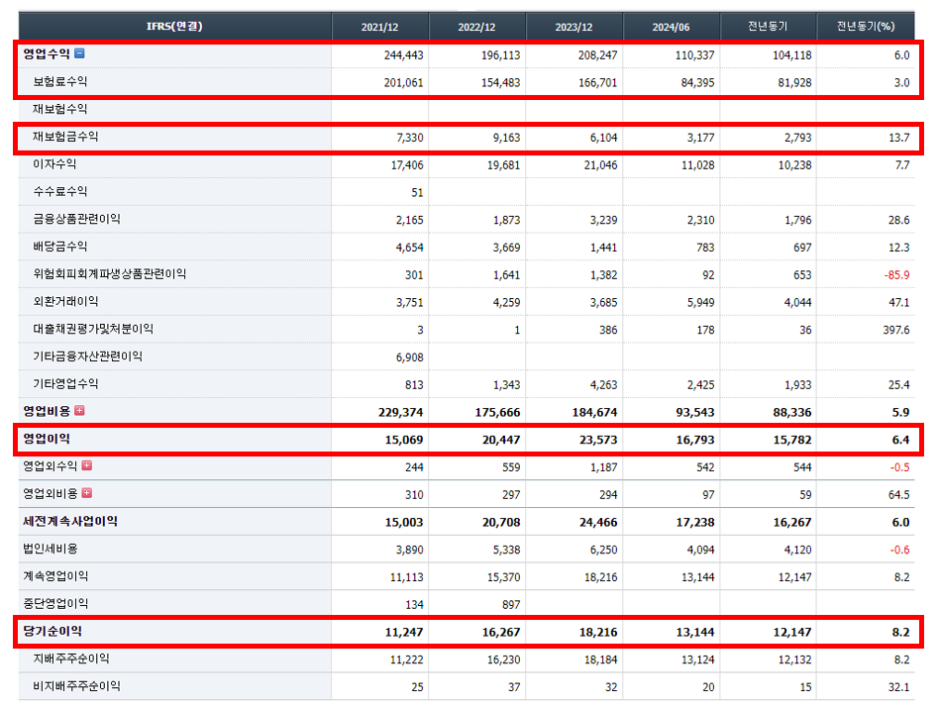The height and width of the screenshot is (708, 936).
Task: Click the 201,061 value in 보험료수익 row
Action: [404, 82]
